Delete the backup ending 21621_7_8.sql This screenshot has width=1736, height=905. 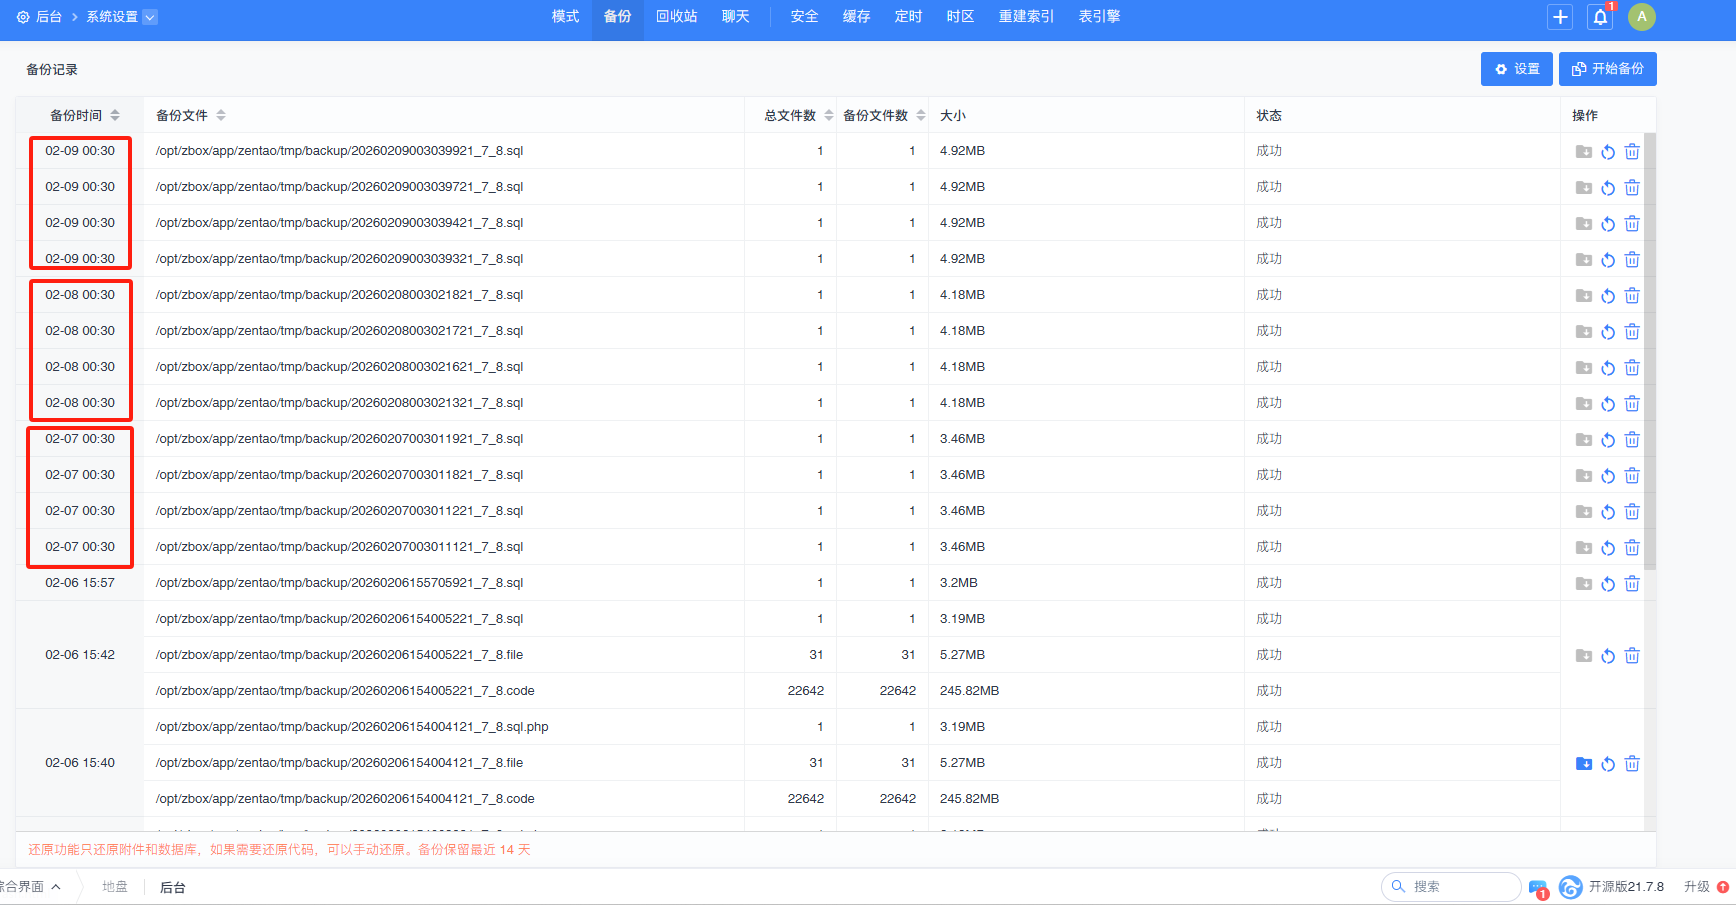[1632, 368]
